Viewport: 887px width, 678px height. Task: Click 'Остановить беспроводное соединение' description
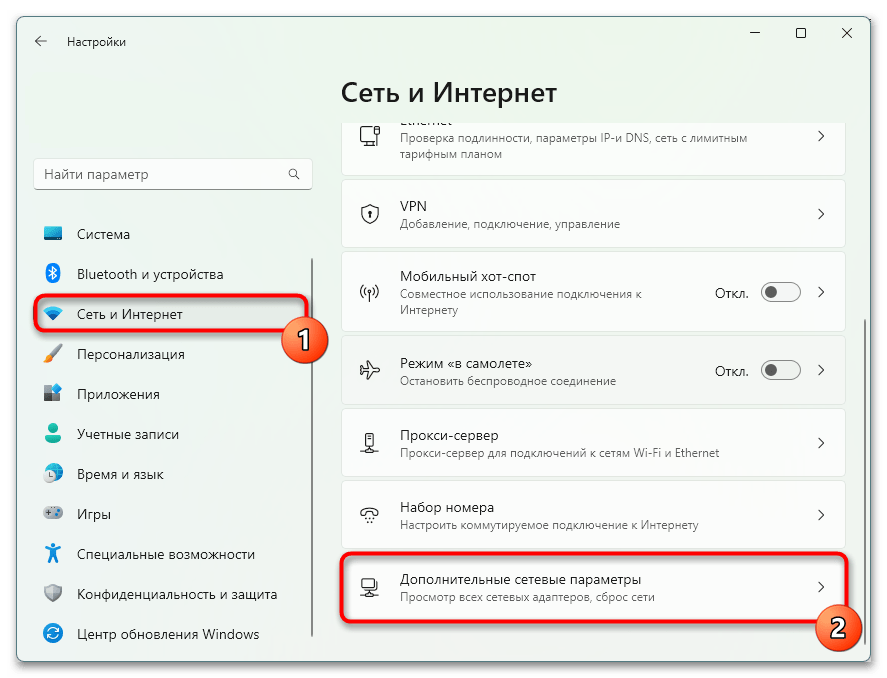tap(507, 381)
